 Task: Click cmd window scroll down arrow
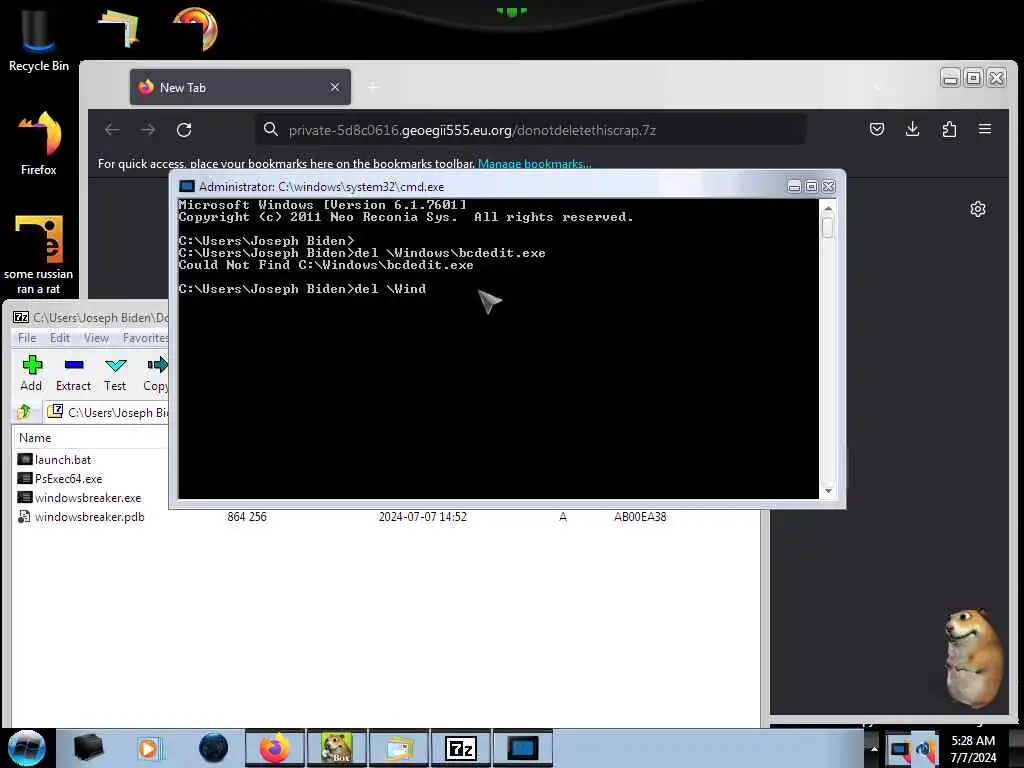click(x=827, y=491)
